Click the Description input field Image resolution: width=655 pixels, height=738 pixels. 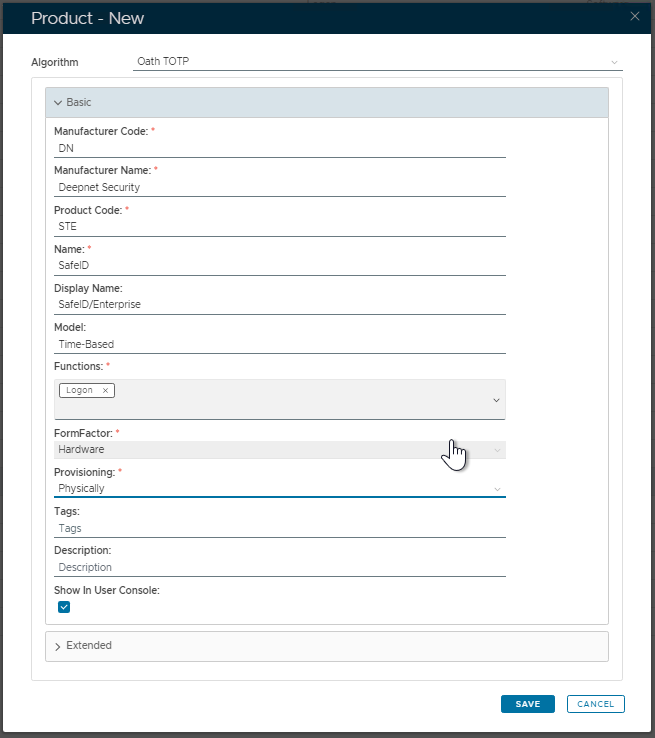280,567
